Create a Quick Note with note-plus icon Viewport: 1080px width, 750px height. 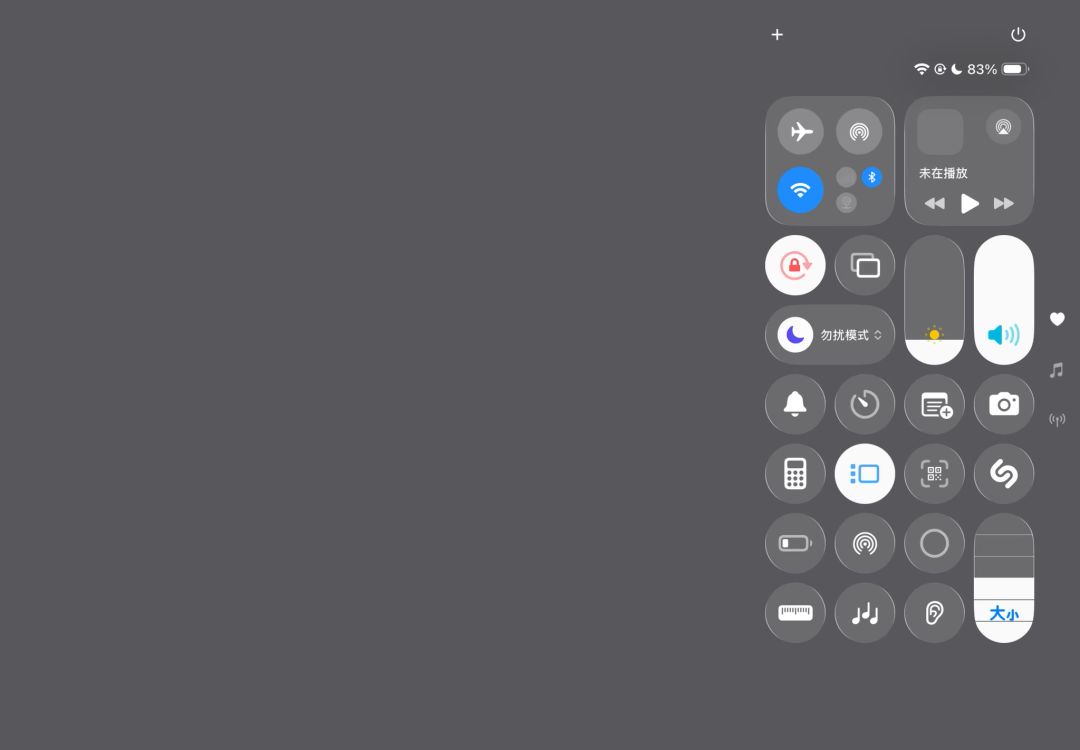click(x=934, y=404)
